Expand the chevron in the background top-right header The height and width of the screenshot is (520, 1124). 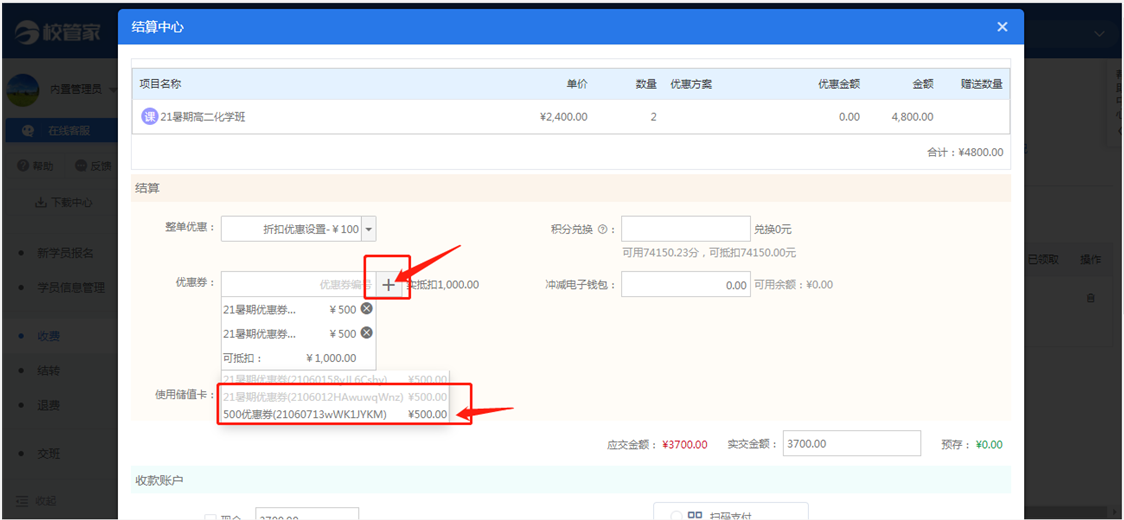tap(1099, 34)
